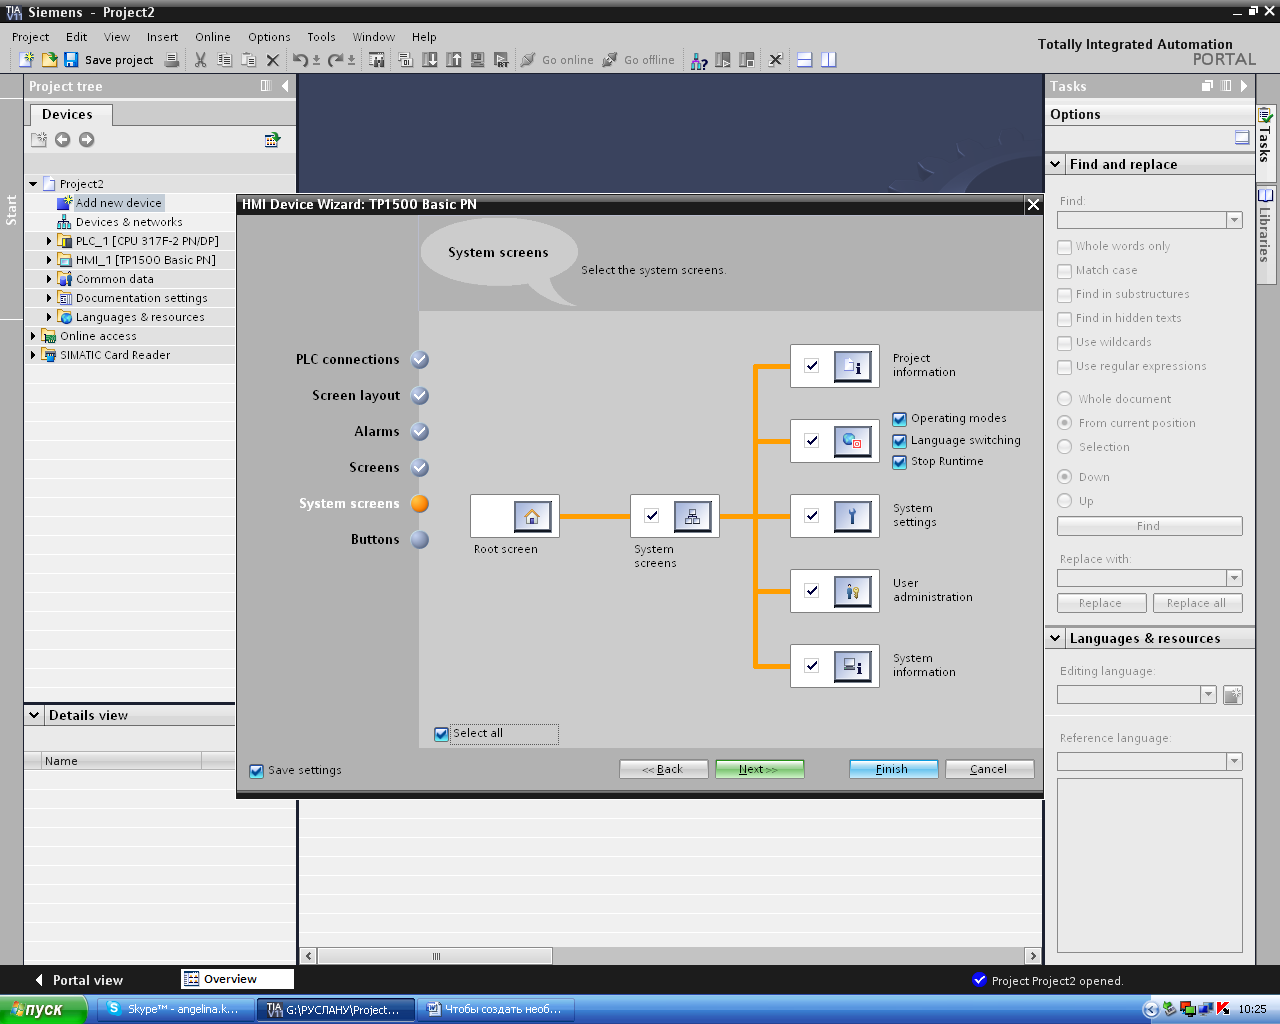
Task: Click the Project tree forward arrow icon
Action: (x=87, y=140)
